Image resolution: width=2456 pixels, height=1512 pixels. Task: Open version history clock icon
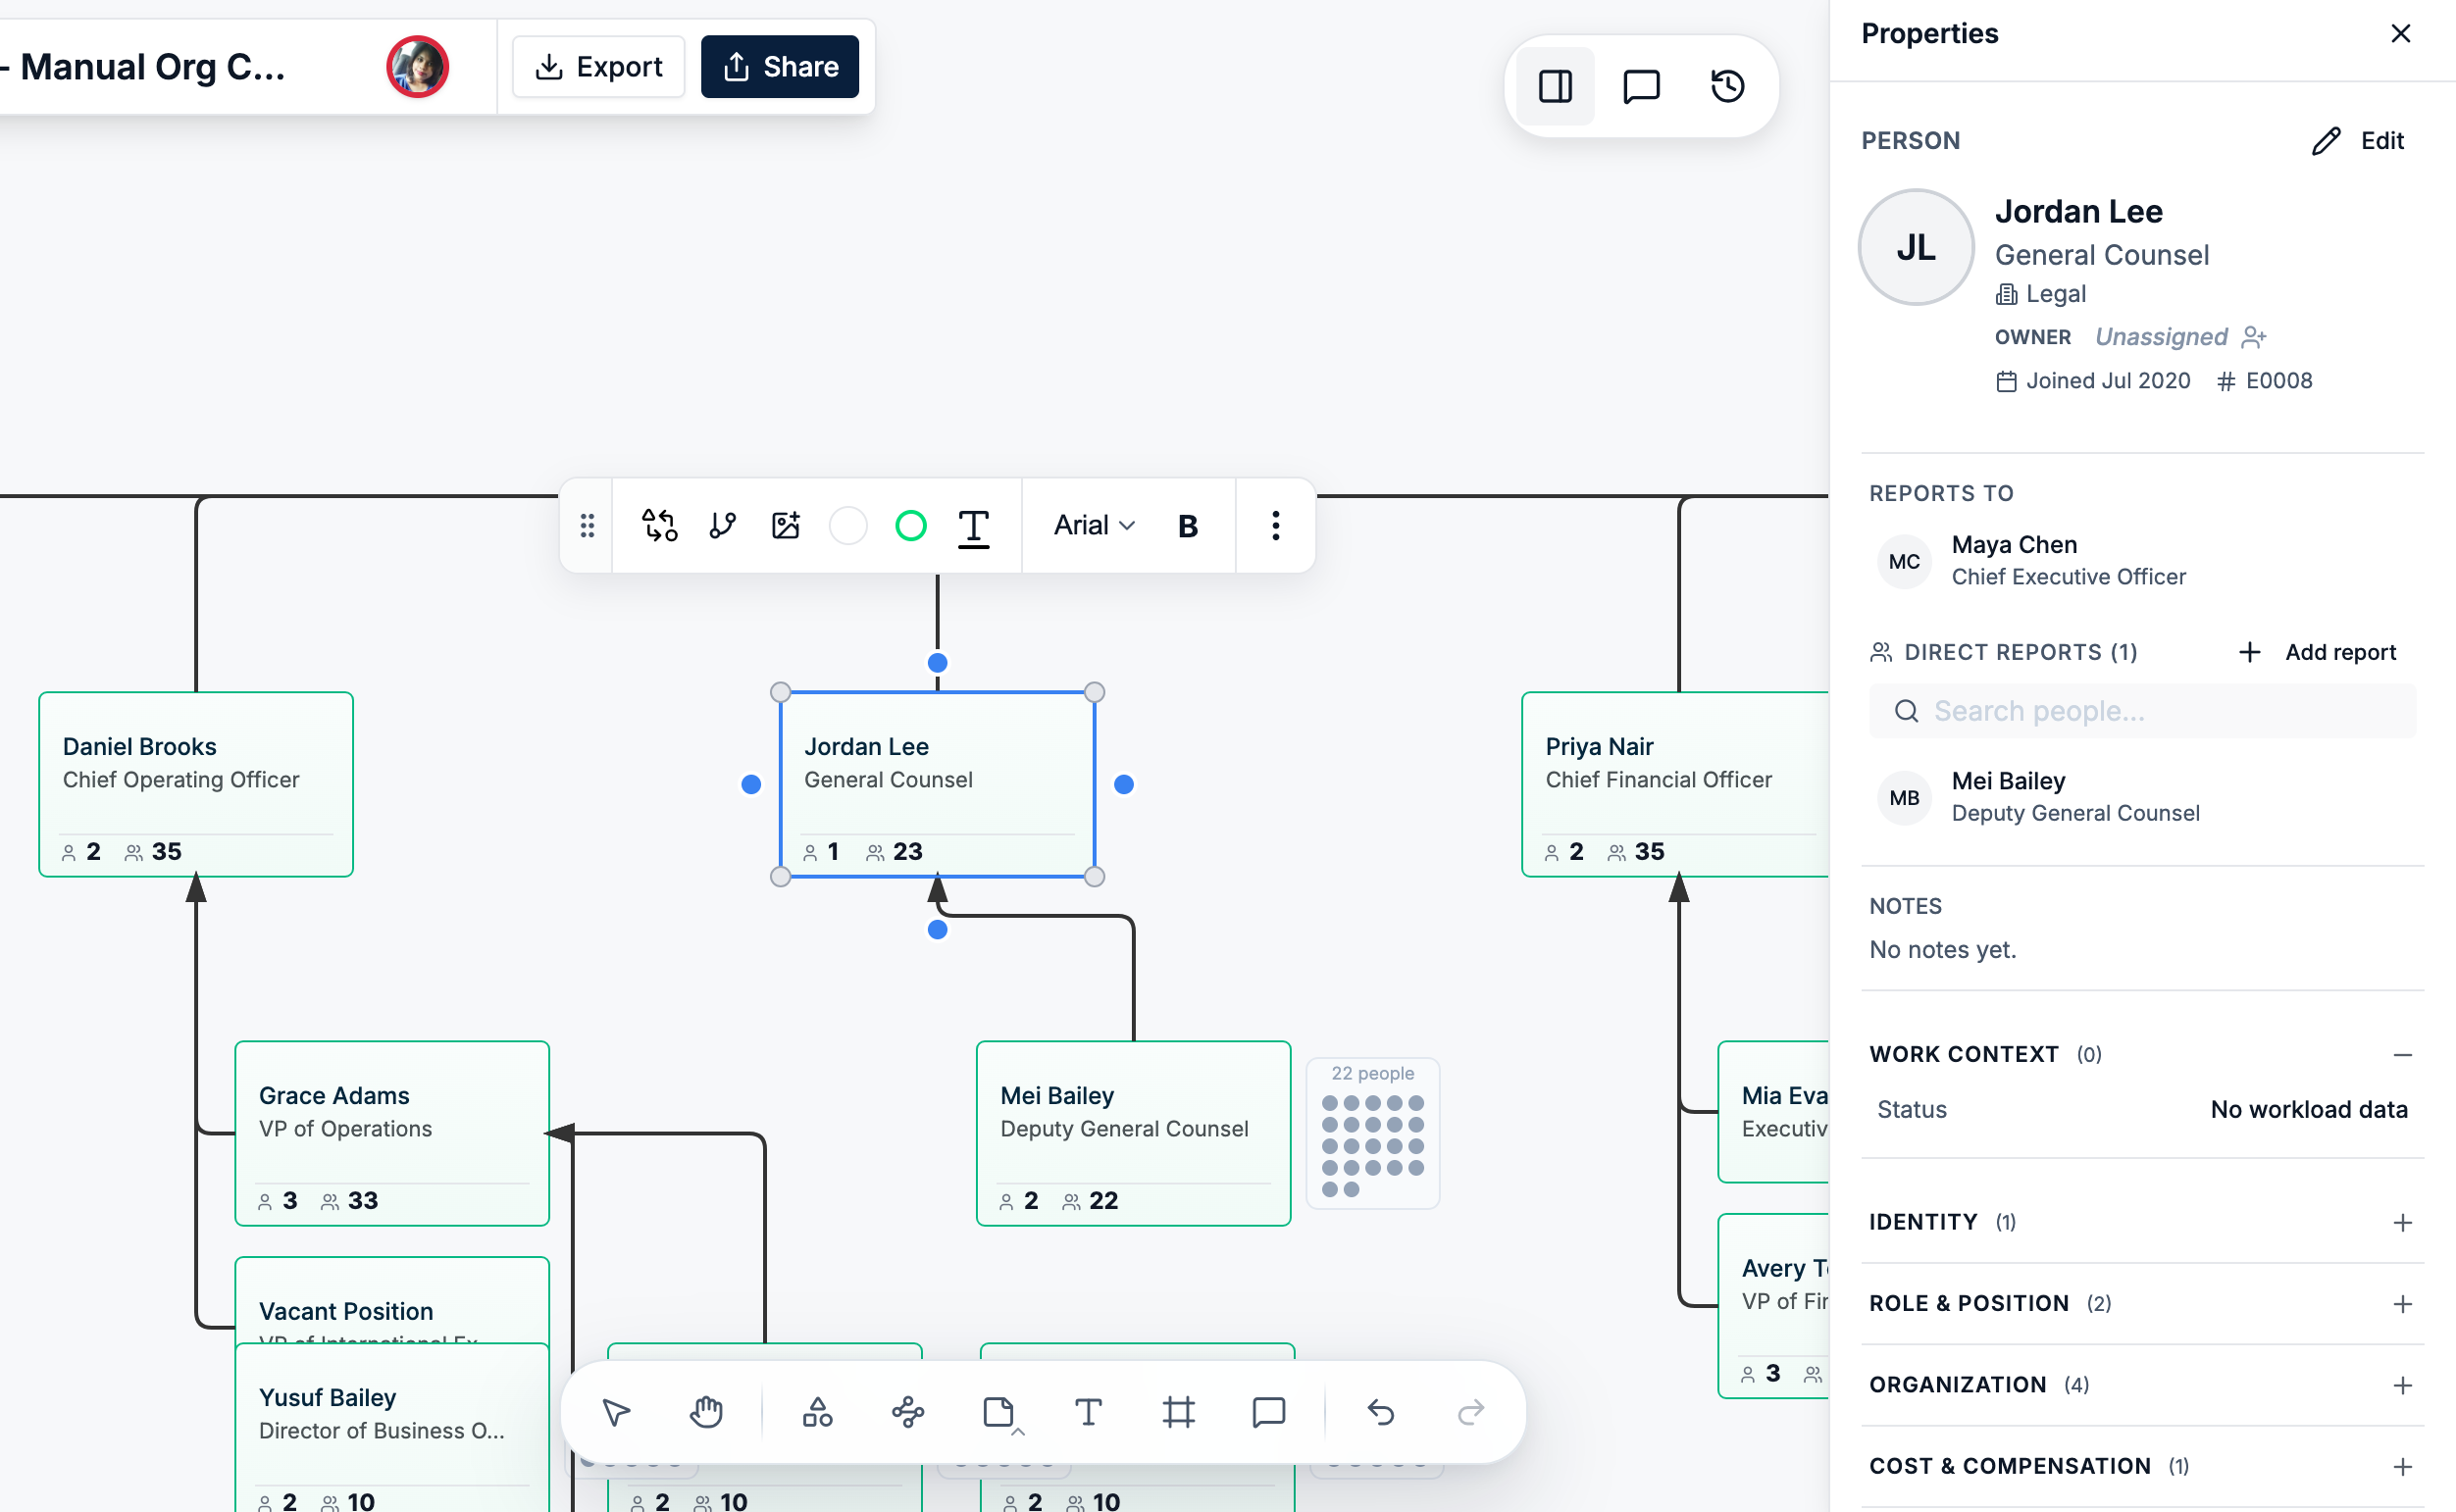pyautogui.click(x=1727, y=86)
